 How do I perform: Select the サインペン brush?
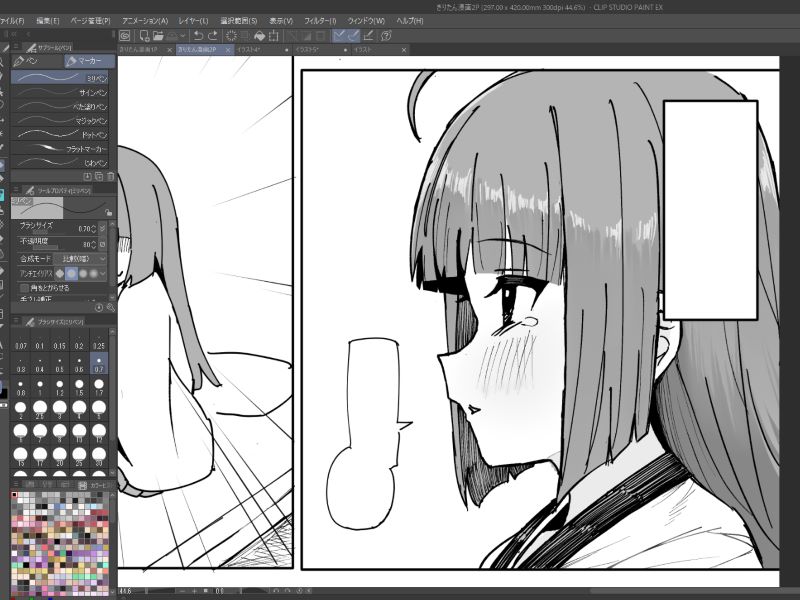pyautogui.click(x=60, y=92)
